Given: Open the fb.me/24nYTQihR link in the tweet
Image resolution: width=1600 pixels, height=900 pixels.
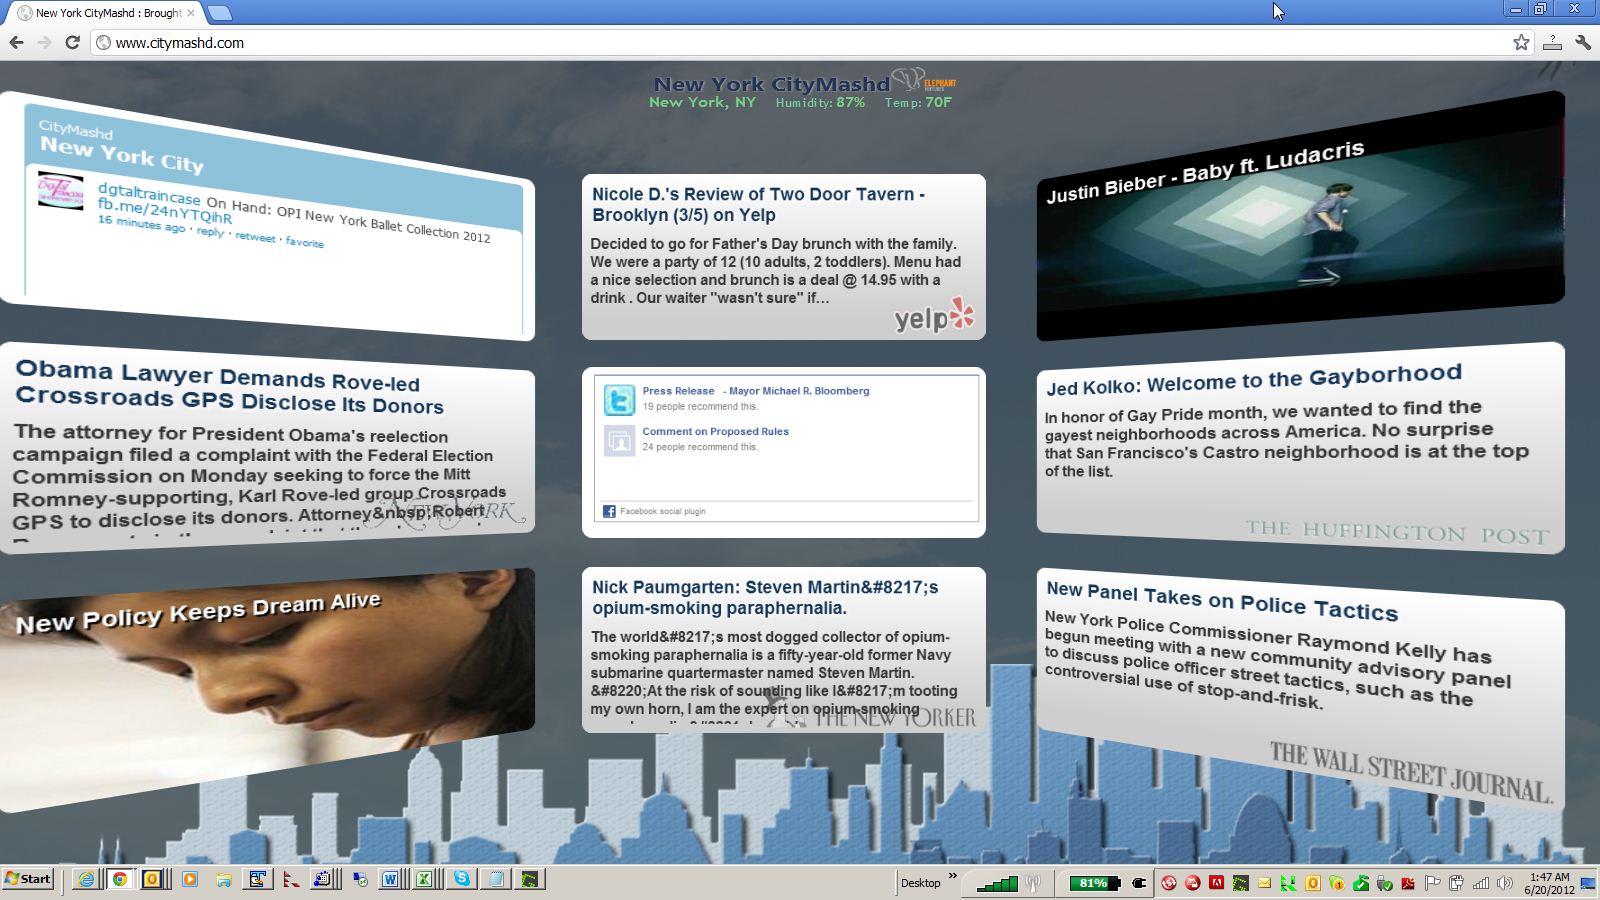Looking at the screenshot, I should point(165,211).
